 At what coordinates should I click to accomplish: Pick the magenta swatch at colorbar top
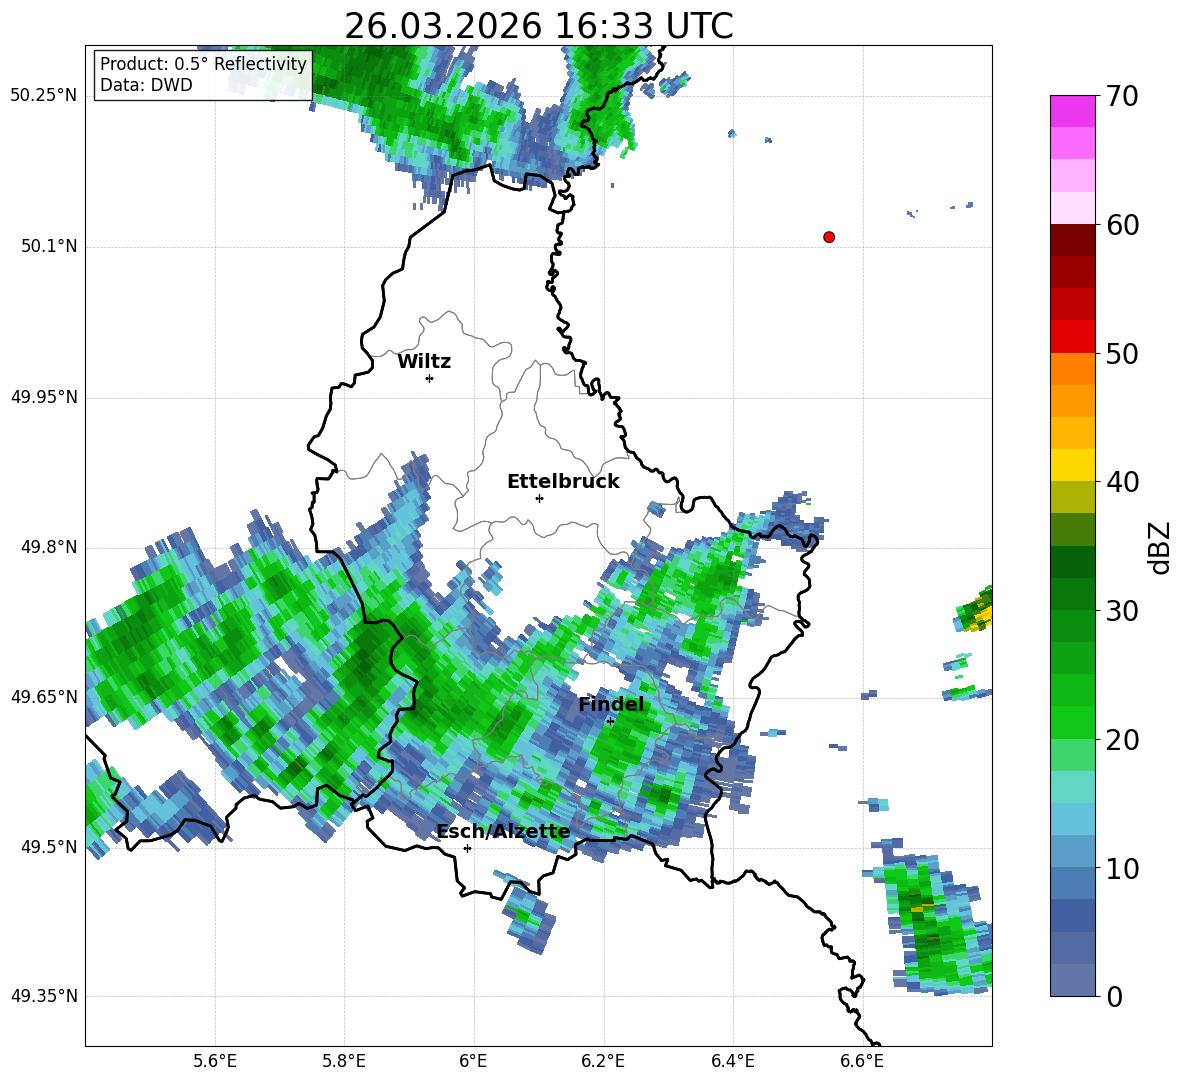click(x=1072, y=112)
